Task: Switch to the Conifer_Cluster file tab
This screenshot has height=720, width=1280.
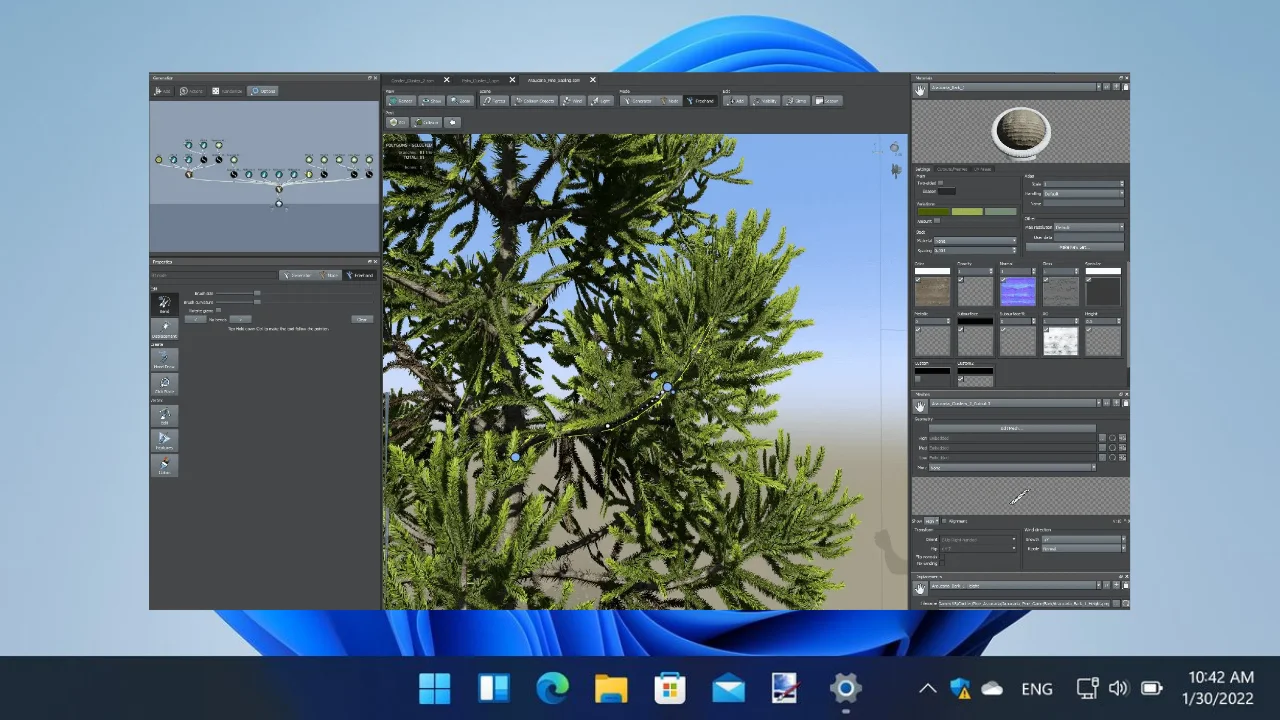Action: [412, 80]
